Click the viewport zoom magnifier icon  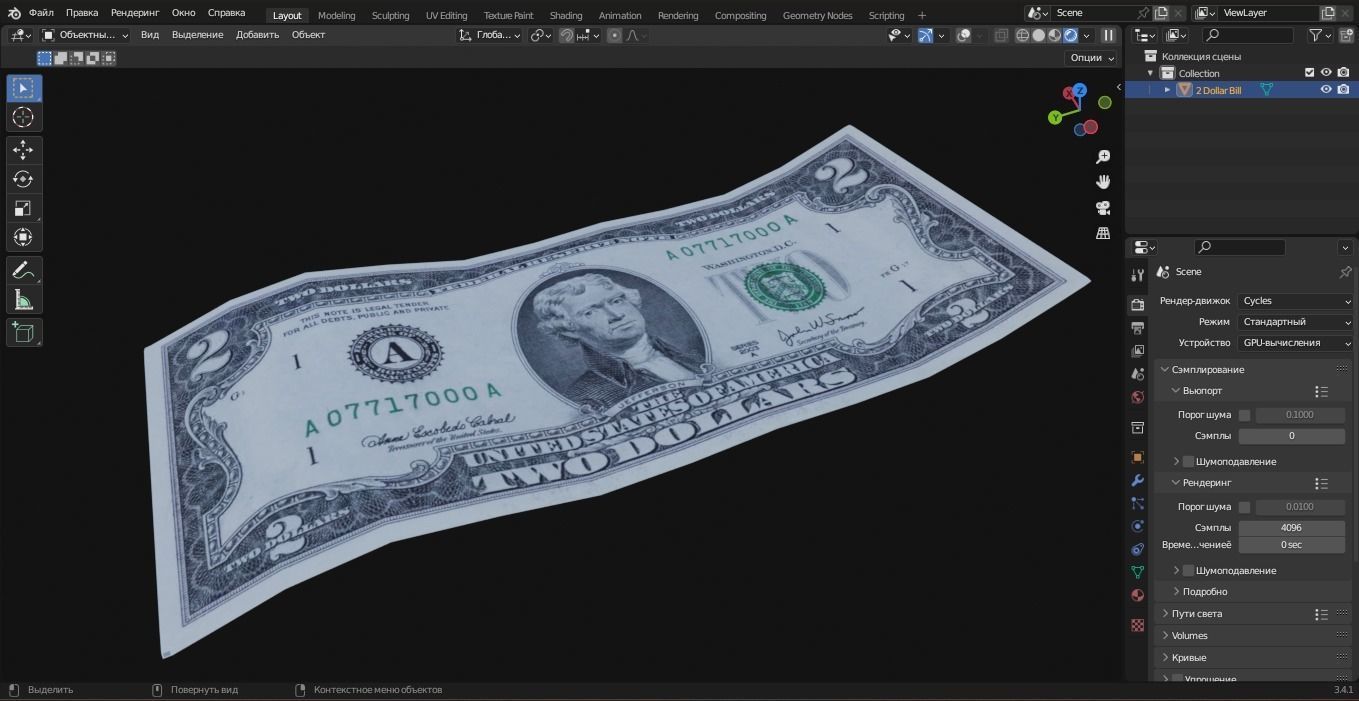tap(1103, 157)
